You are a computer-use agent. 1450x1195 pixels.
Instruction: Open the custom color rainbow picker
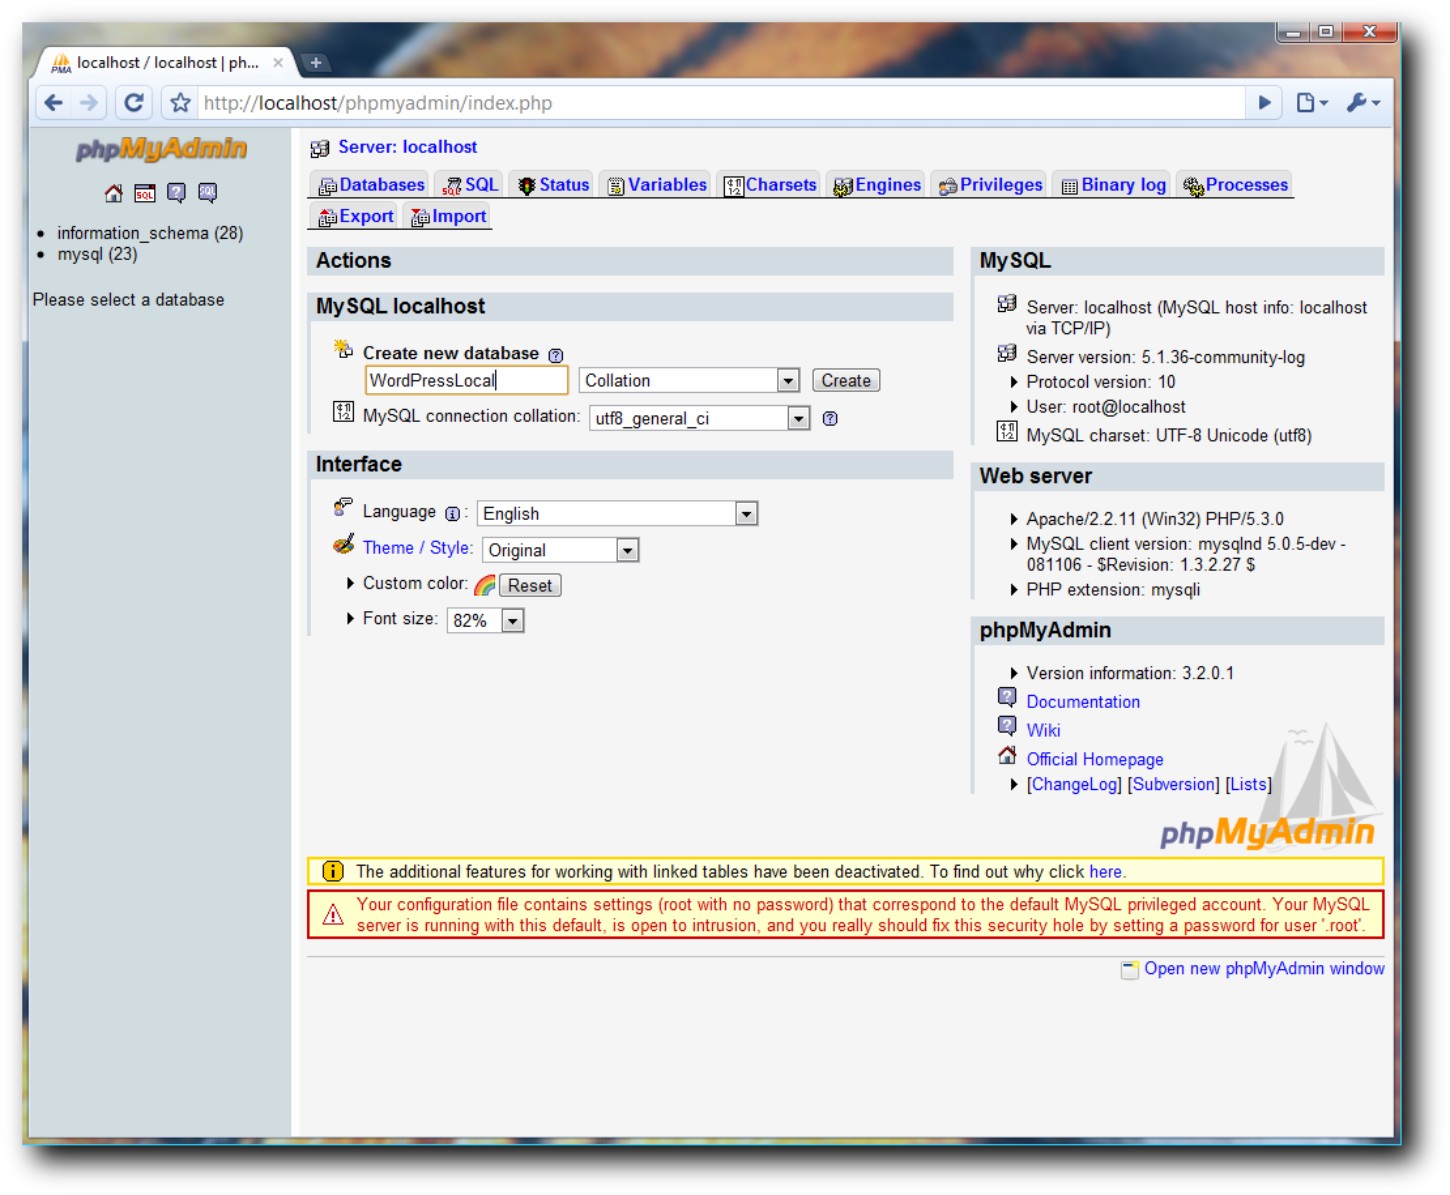[x=485, y=585]
